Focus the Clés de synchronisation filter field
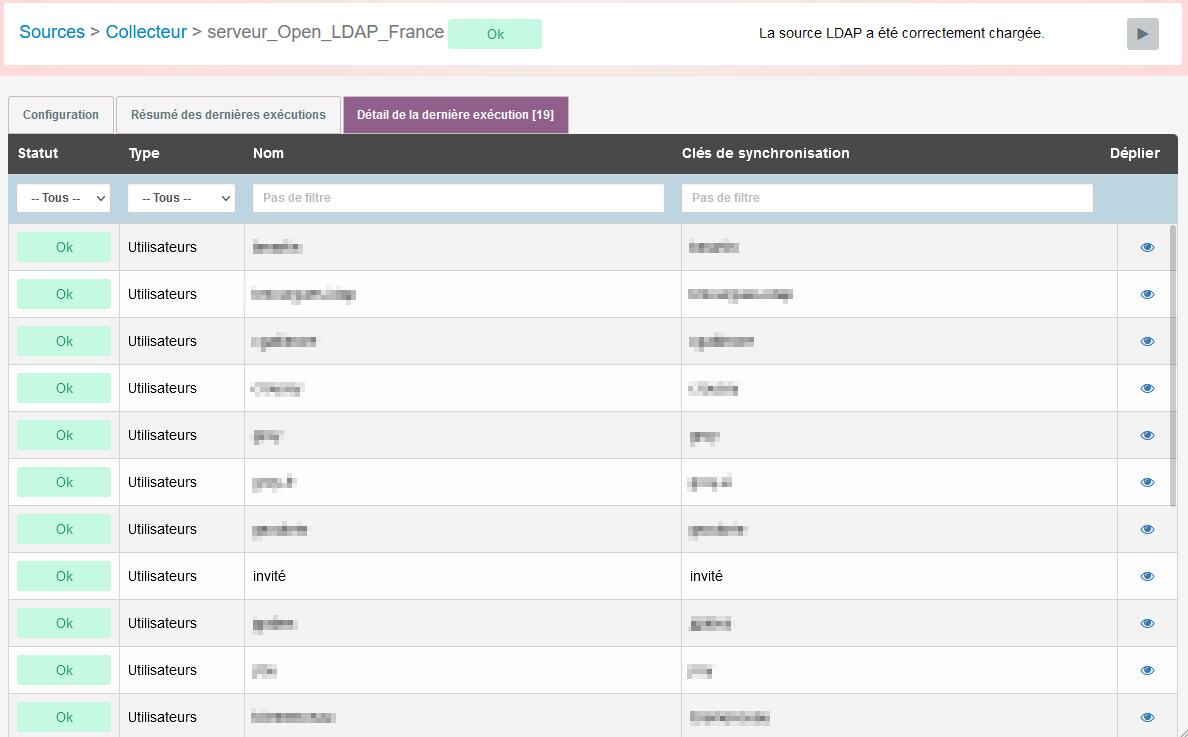This screenshot has height=737, width=1188. point(887,198)
